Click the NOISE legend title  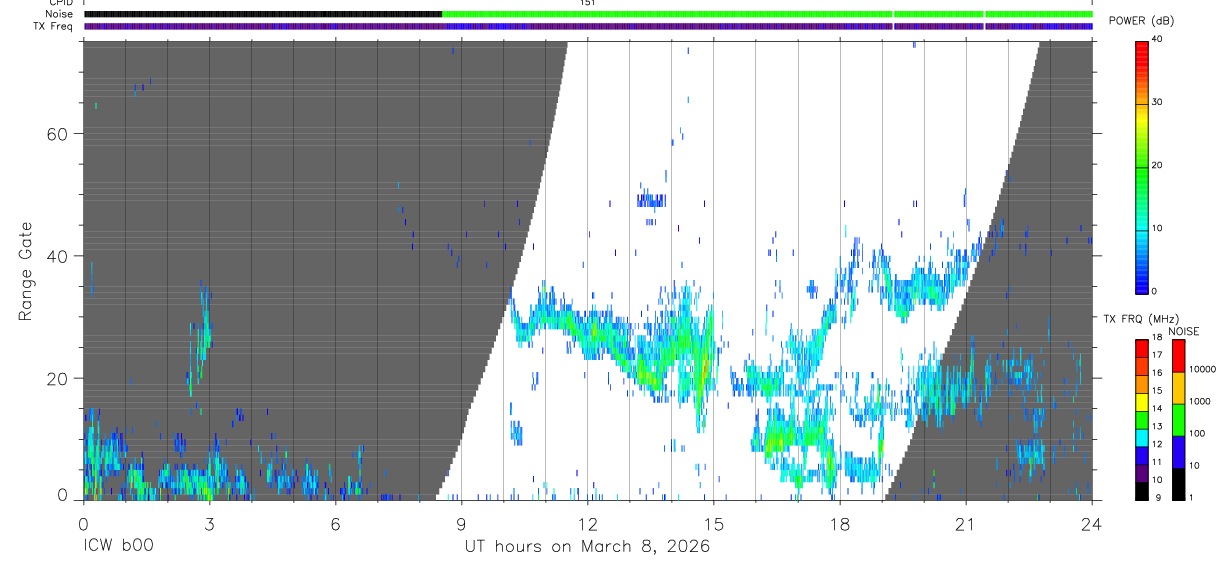point(1184,331)
